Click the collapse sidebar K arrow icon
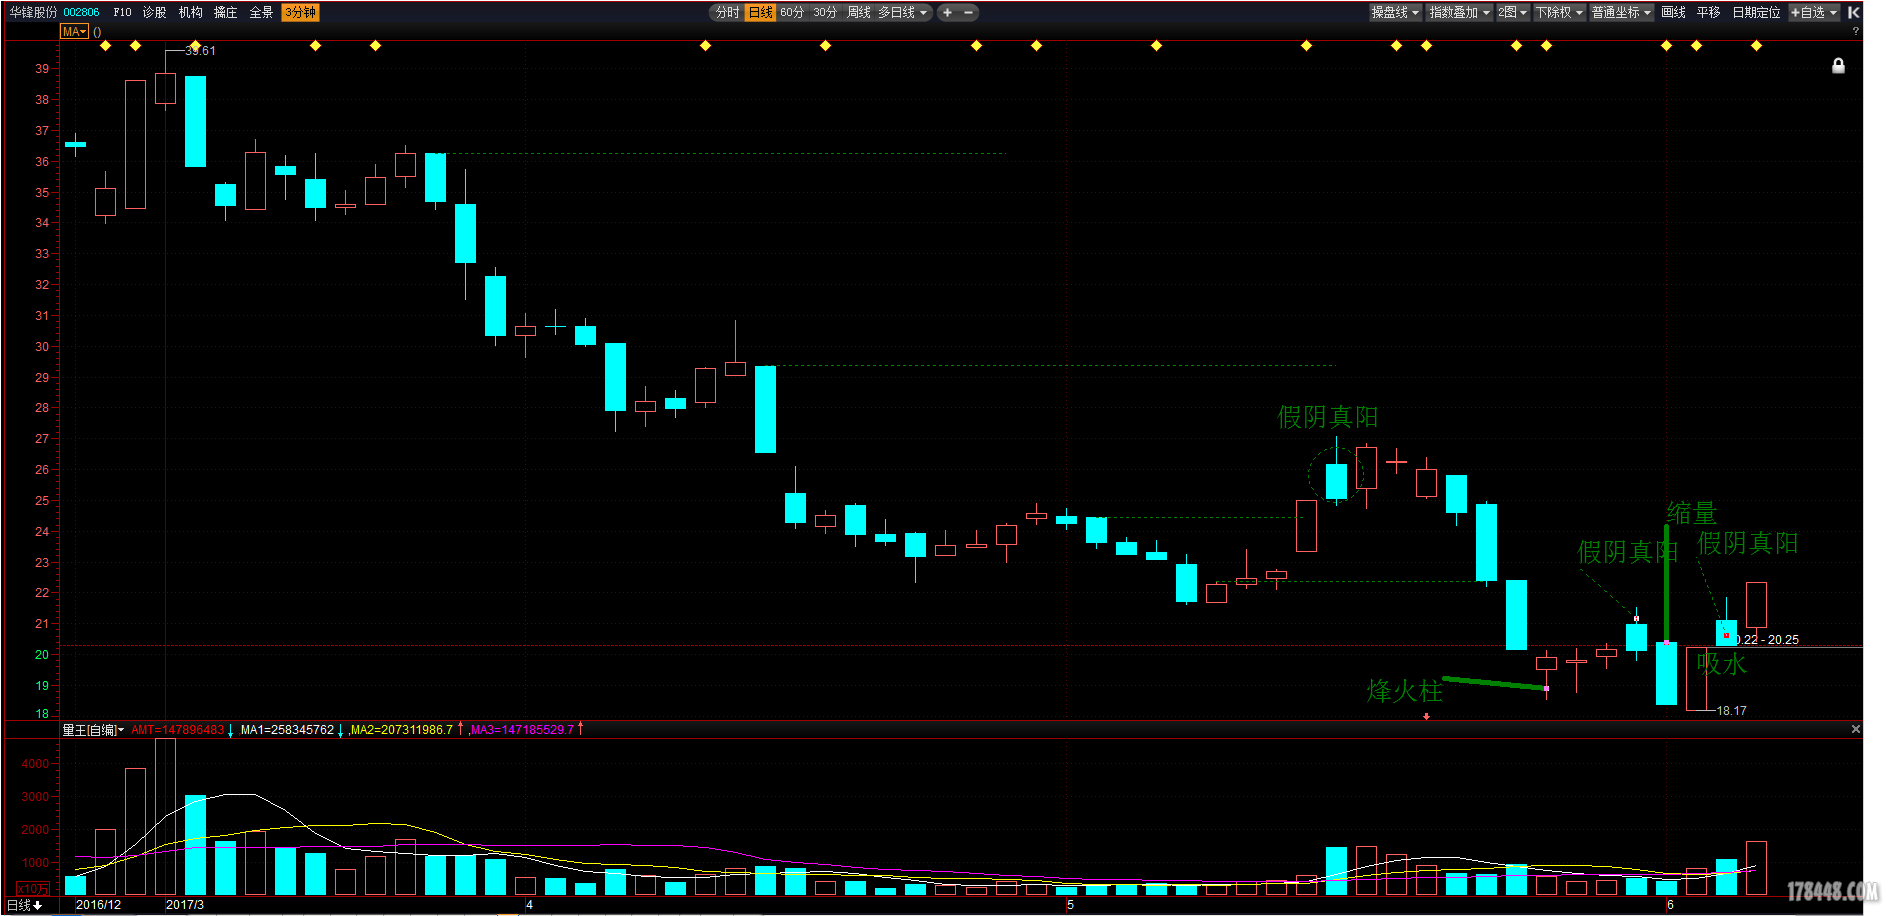 (1853, 12)
